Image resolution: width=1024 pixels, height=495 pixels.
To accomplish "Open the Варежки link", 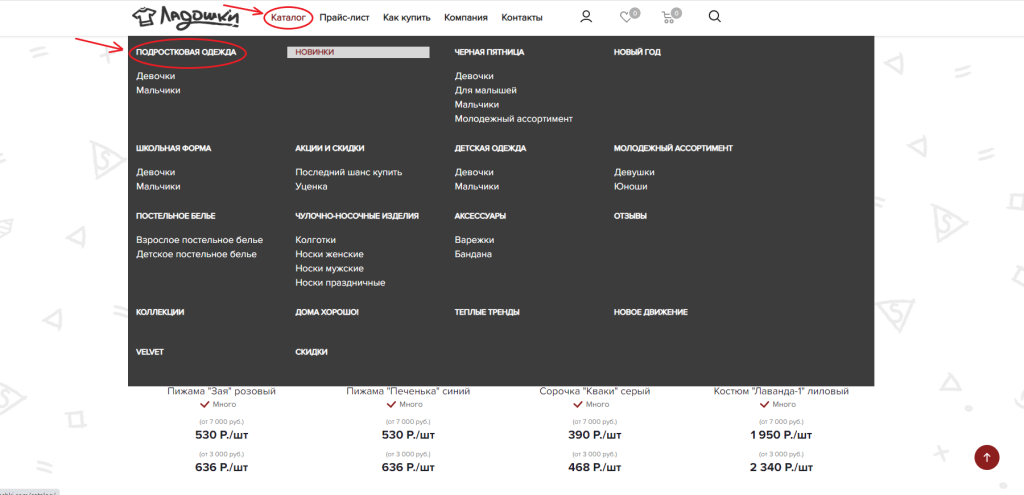I will click(x=475, y=240).
